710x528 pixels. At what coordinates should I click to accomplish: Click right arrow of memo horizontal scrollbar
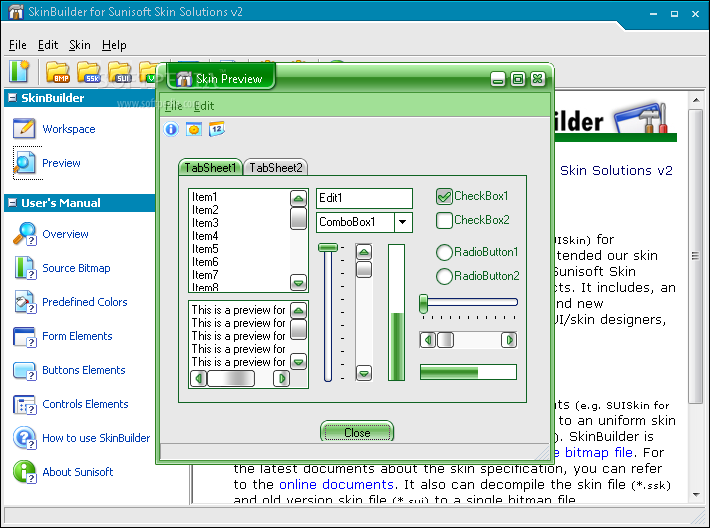[281, 378]
